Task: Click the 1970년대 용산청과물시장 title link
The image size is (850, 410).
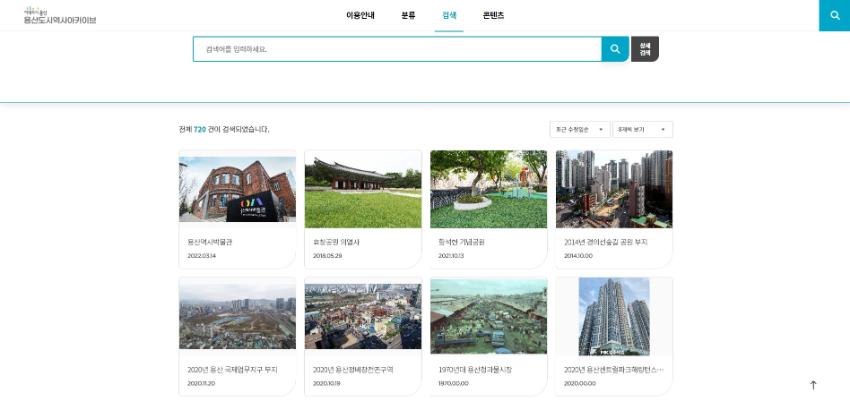Action: [x=475, y=369]
